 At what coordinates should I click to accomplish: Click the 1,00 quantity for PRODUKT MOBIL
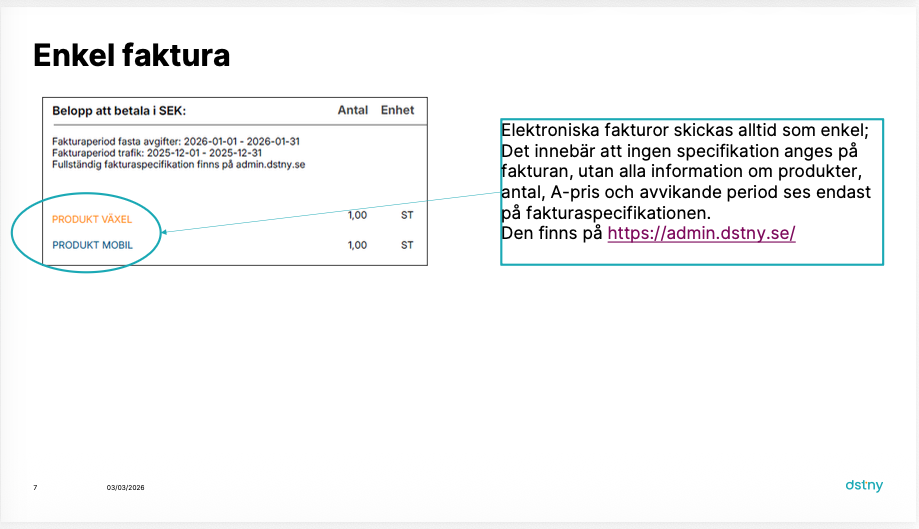357,245
